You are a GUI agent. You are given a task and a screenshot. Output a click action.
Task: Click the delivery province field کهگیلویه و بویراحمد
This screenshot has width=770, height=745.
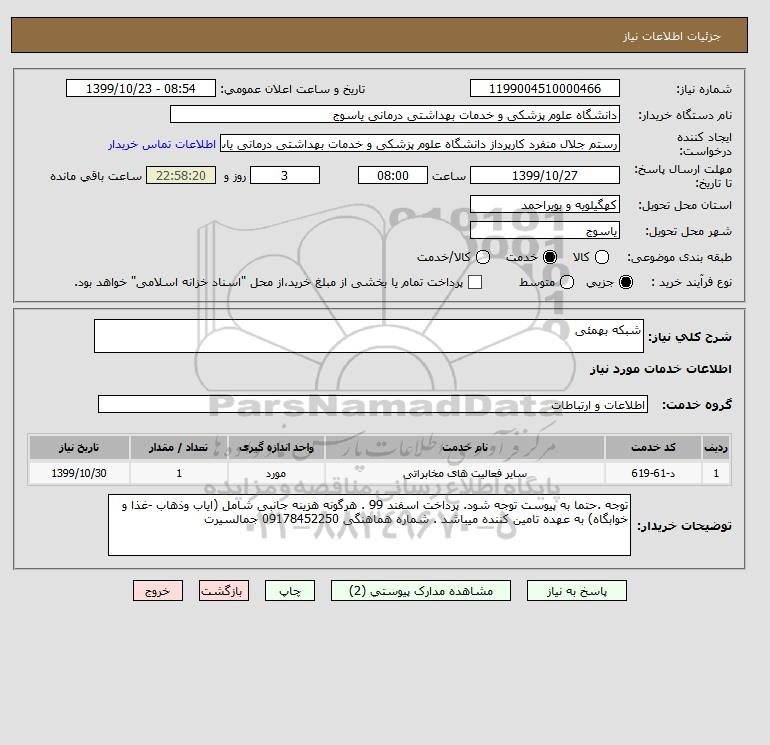pos(545,204)
